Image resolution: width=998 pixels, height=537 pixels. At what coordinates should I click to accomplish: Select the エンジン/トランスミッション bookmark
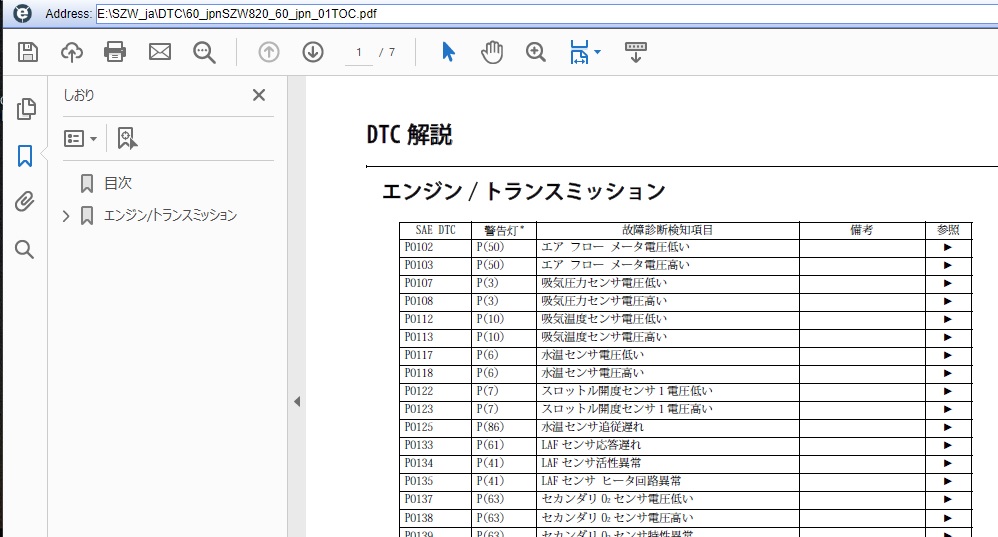pyautogui.click(x=170, y=215)
